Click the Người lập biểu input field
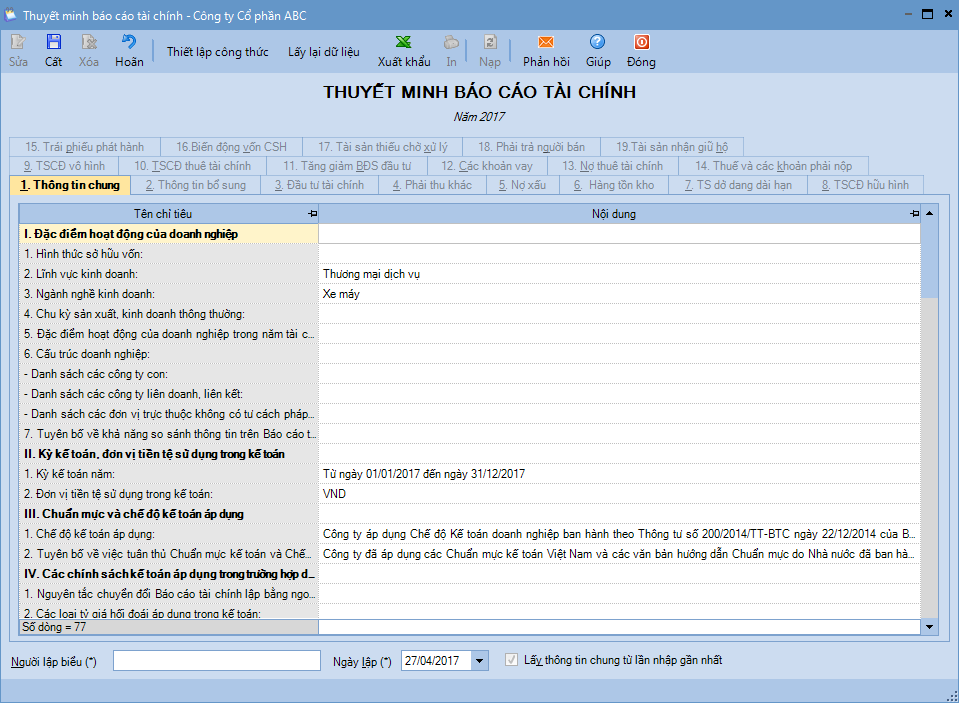This screenshot has height=703, width=959. tap(216, 661)
